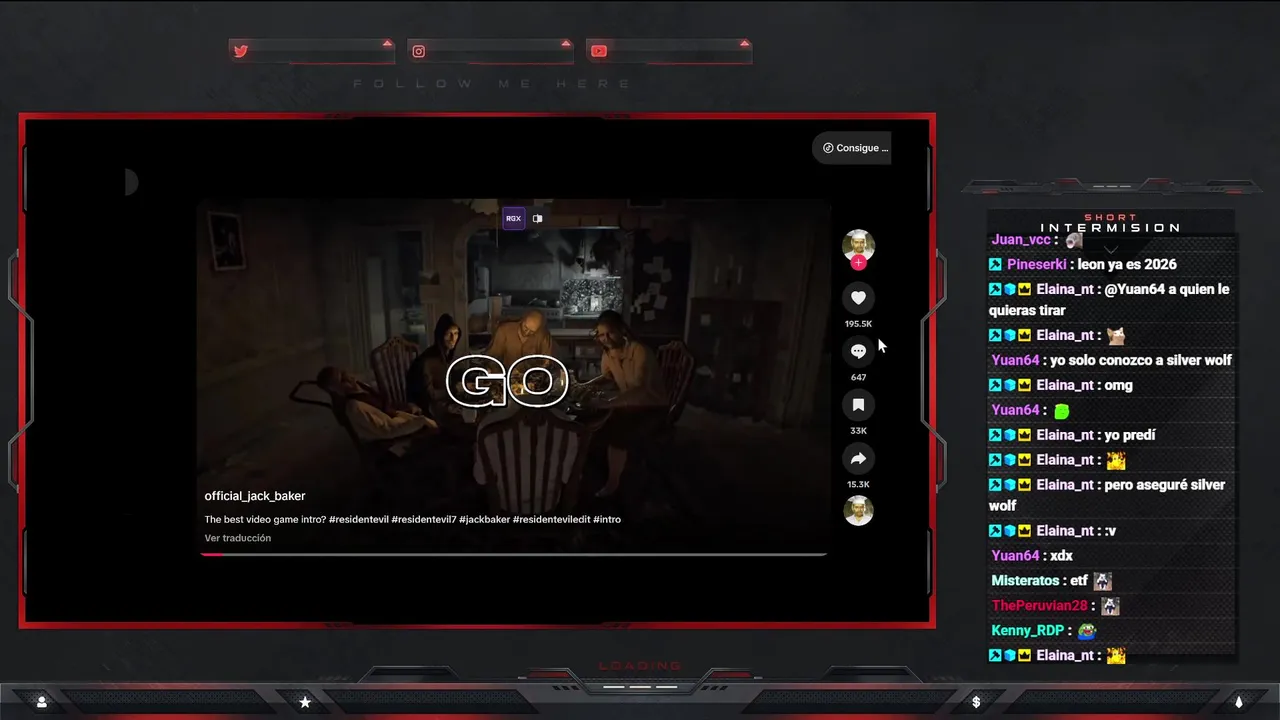Viewport: 1280px width, 720px height.
Task: Like the video with the heart icon
Action: [x=858, y=298]
